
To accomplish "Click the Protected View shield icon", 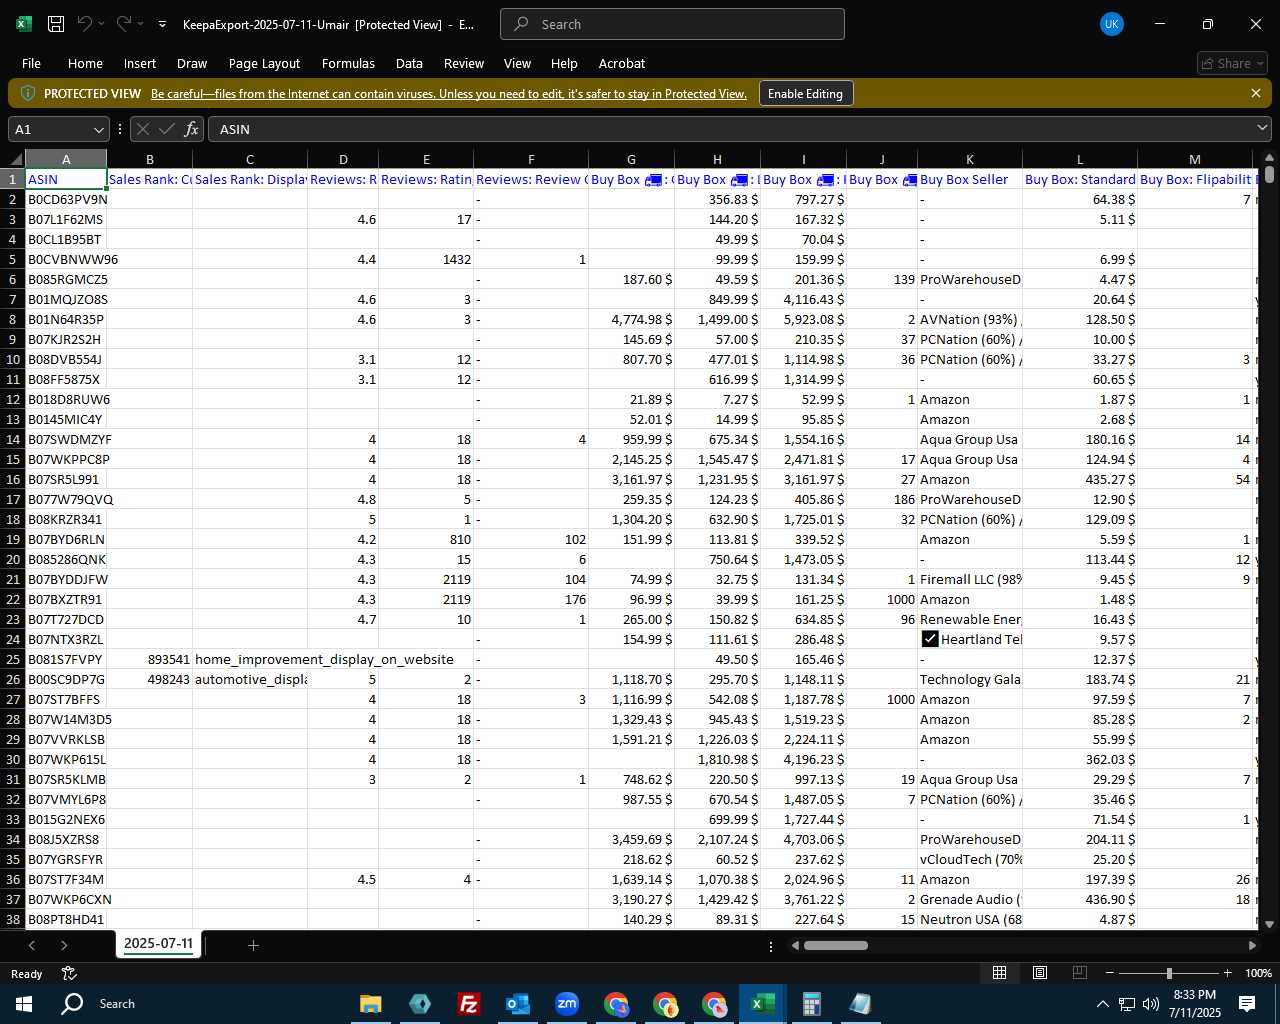I will point(28,93).
